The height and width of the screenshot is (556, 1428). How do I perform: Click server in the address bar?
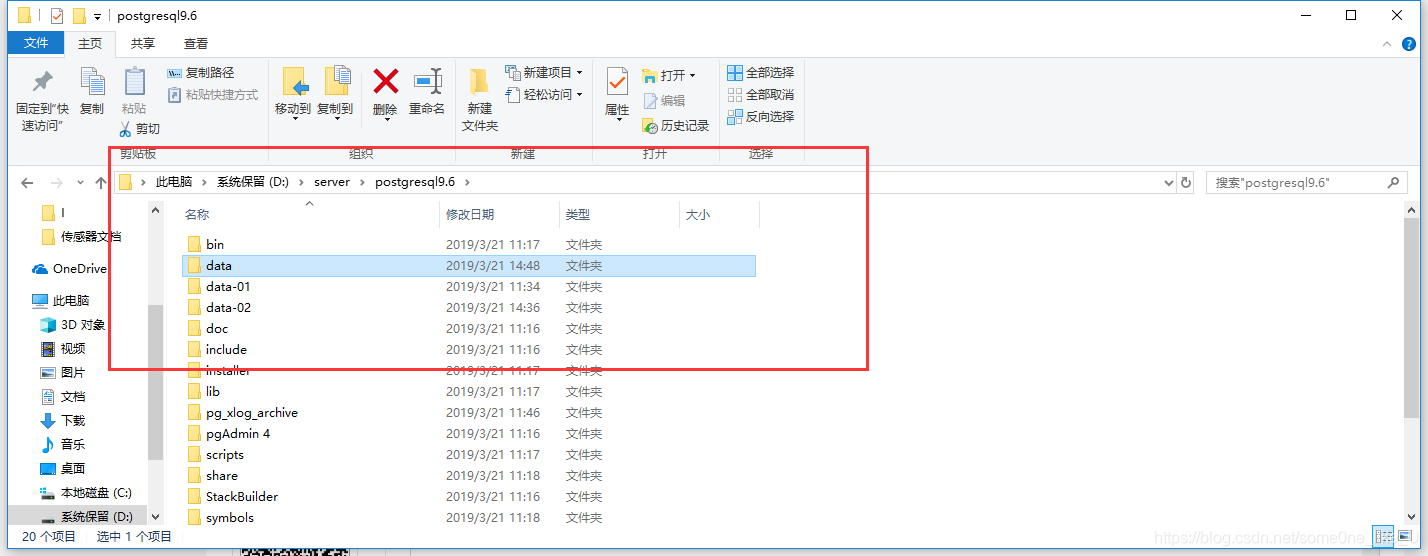(332, 182)
